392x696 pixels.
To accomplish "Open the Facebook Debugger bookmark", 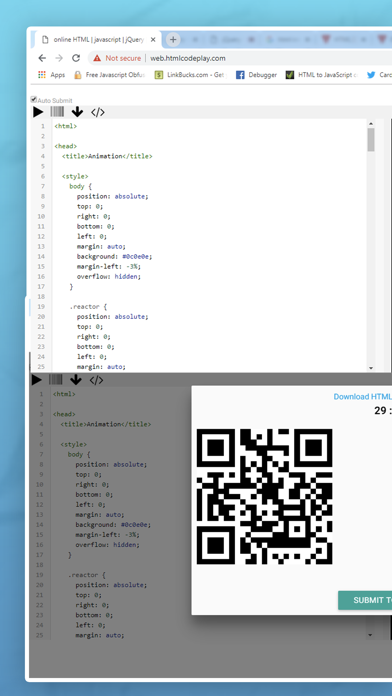I will (x=257, y=75).
